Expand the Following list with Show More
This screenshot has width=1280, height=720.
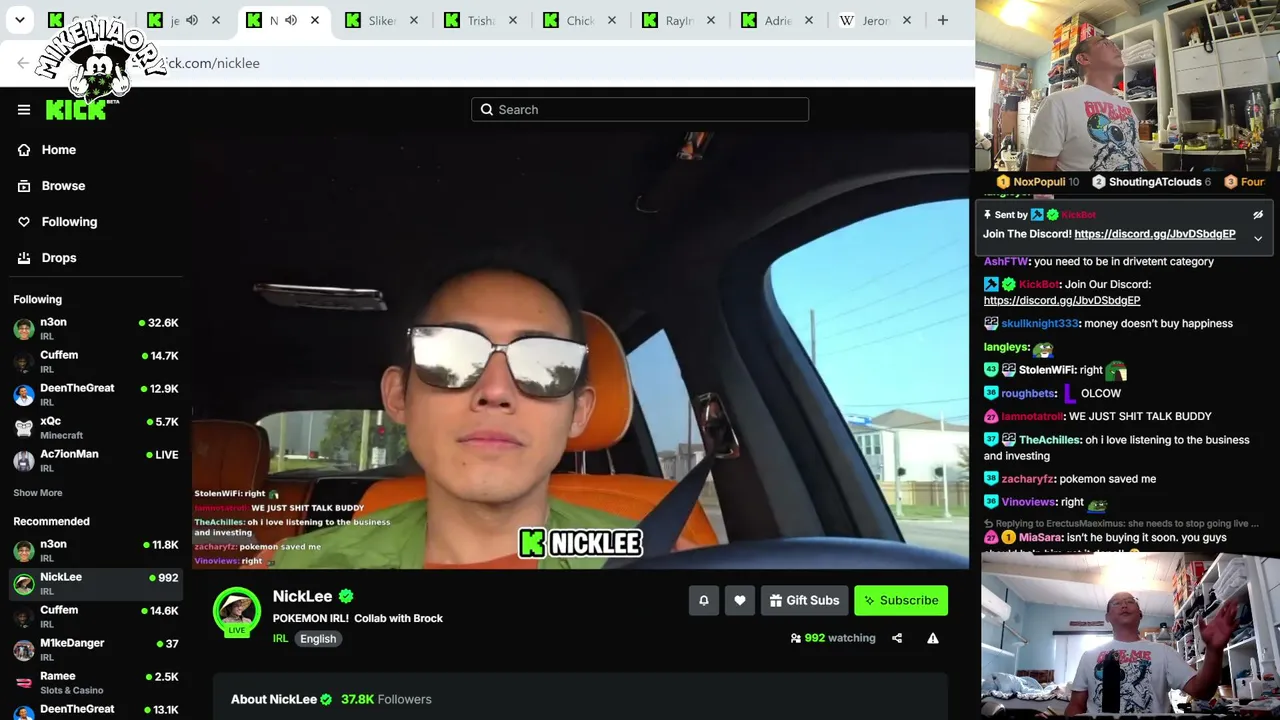pos(38,493)
